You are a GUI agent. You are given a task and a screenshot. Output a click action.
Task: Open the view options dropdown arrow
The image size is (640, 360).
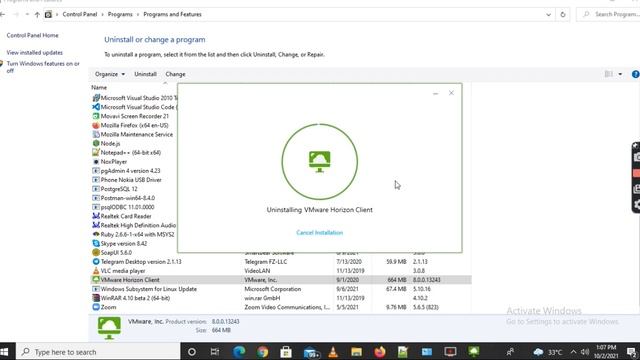point(620,74)
